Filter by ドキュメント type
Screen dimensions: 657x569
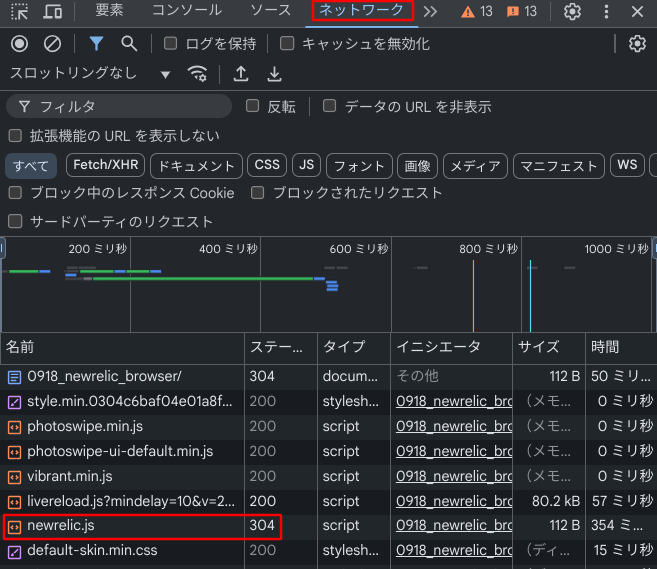(196, 166)
